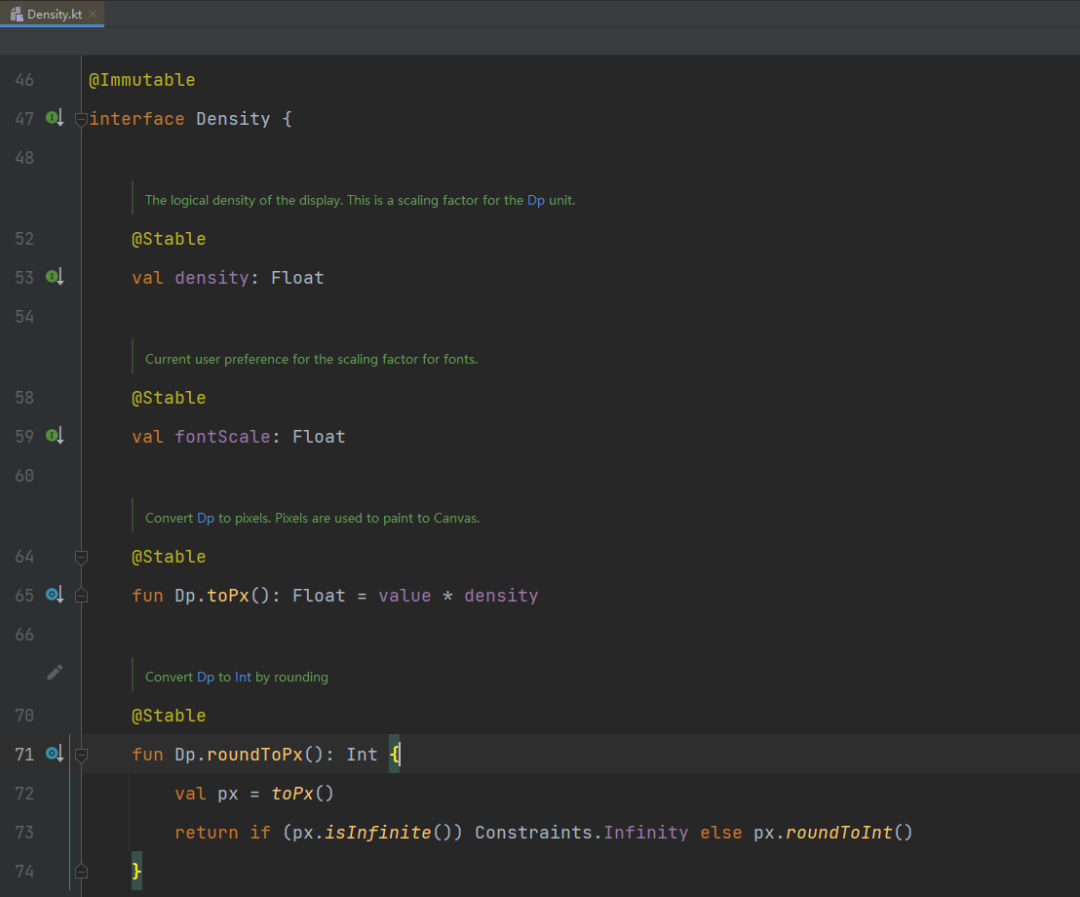
Task: Click line number 53 in gutter
Action: coord(24,278)
